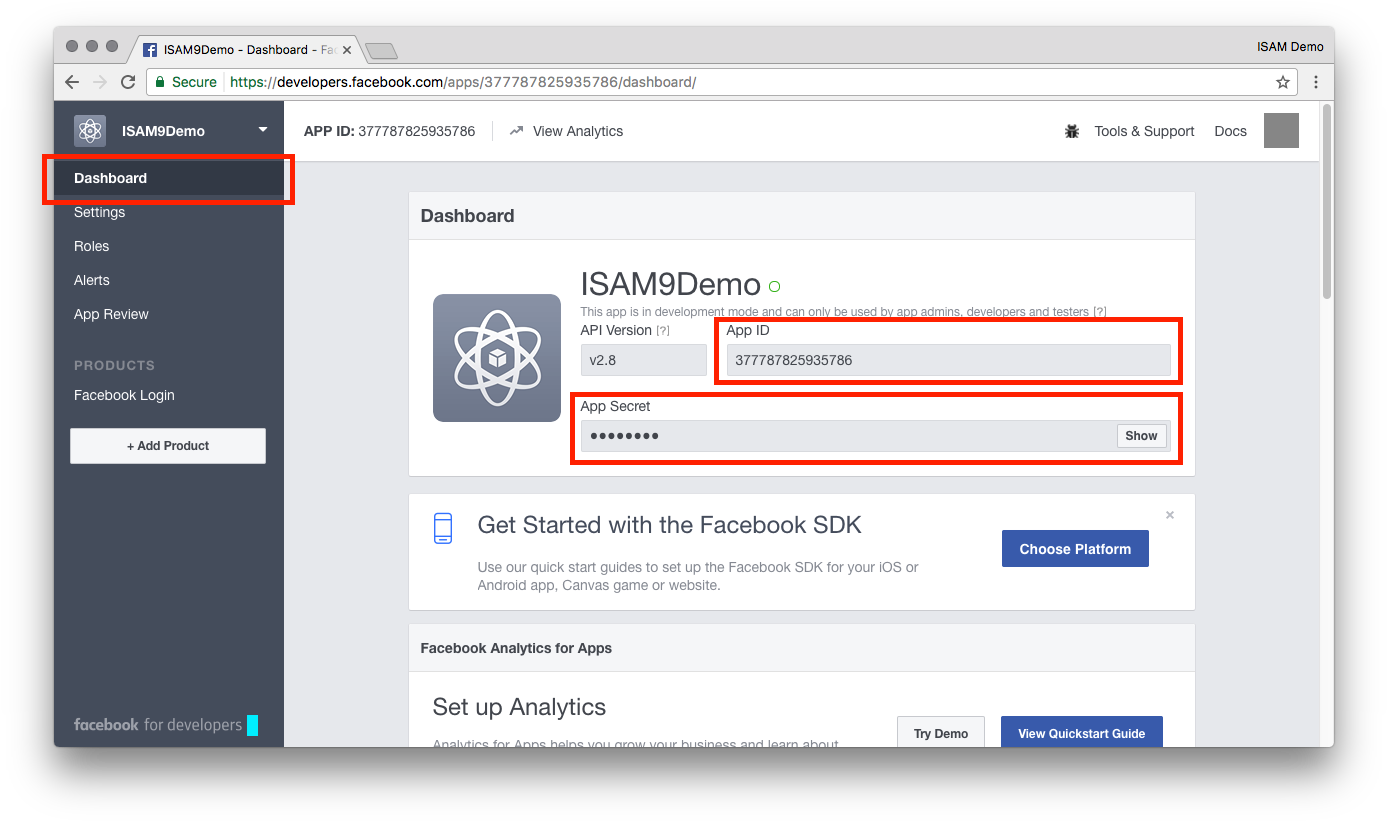
Task: Click the ISAM Demo profile label
Action: 1290,47
